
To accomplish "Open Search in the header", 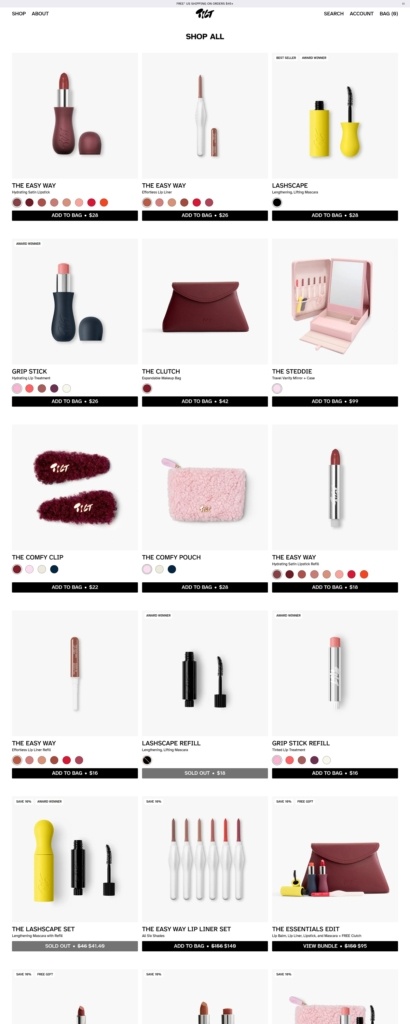I will (x=334, y=14).
